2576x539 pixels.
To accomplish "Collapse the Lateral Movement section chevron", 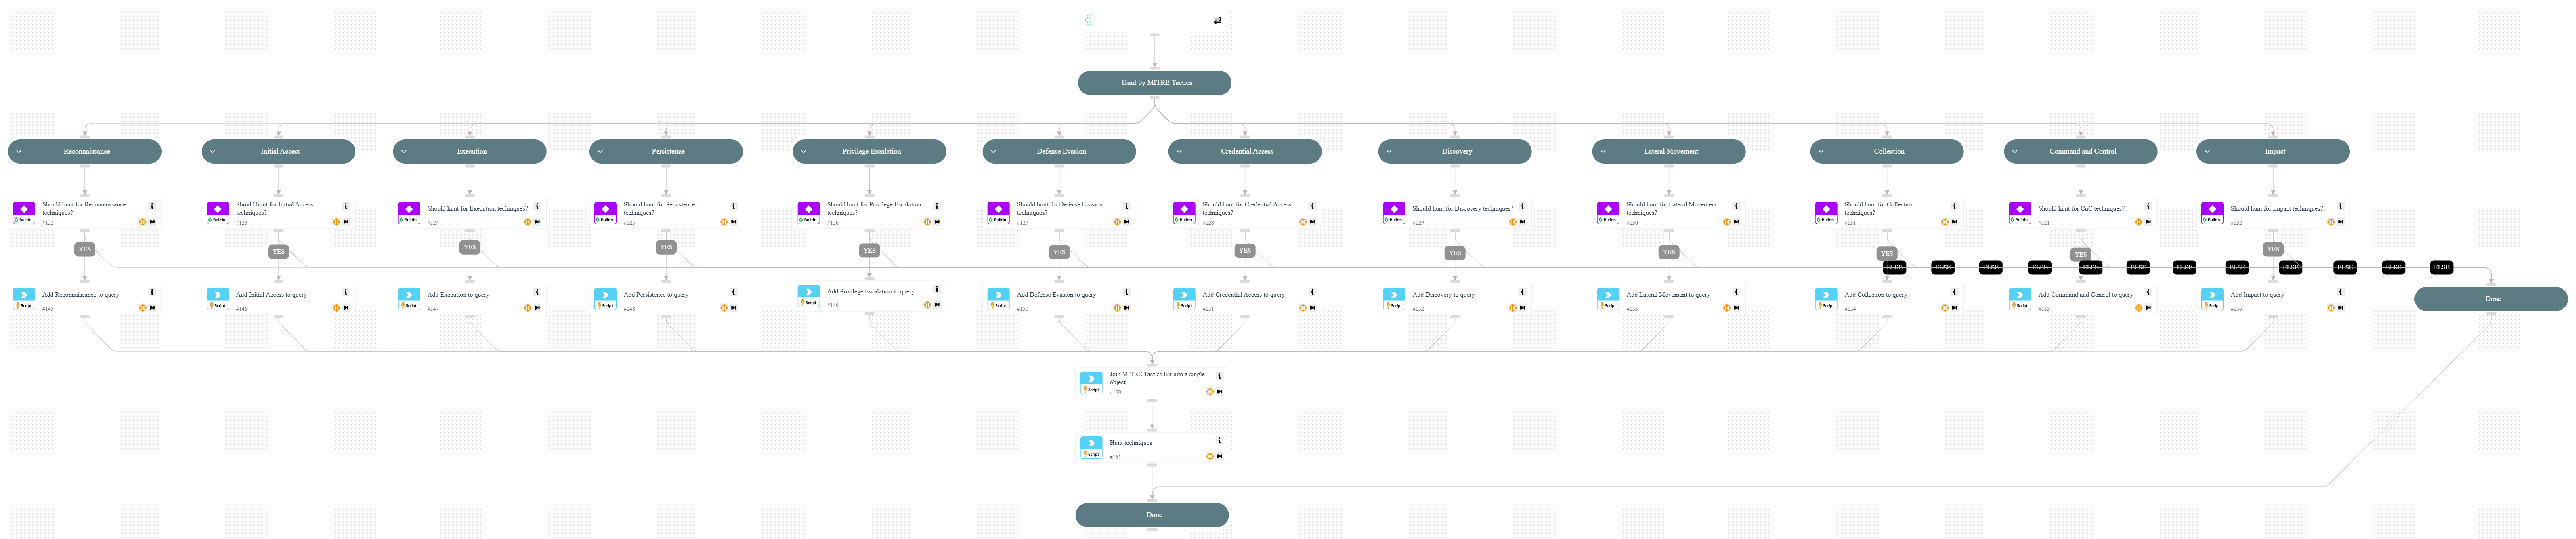I will [1603, 152].
